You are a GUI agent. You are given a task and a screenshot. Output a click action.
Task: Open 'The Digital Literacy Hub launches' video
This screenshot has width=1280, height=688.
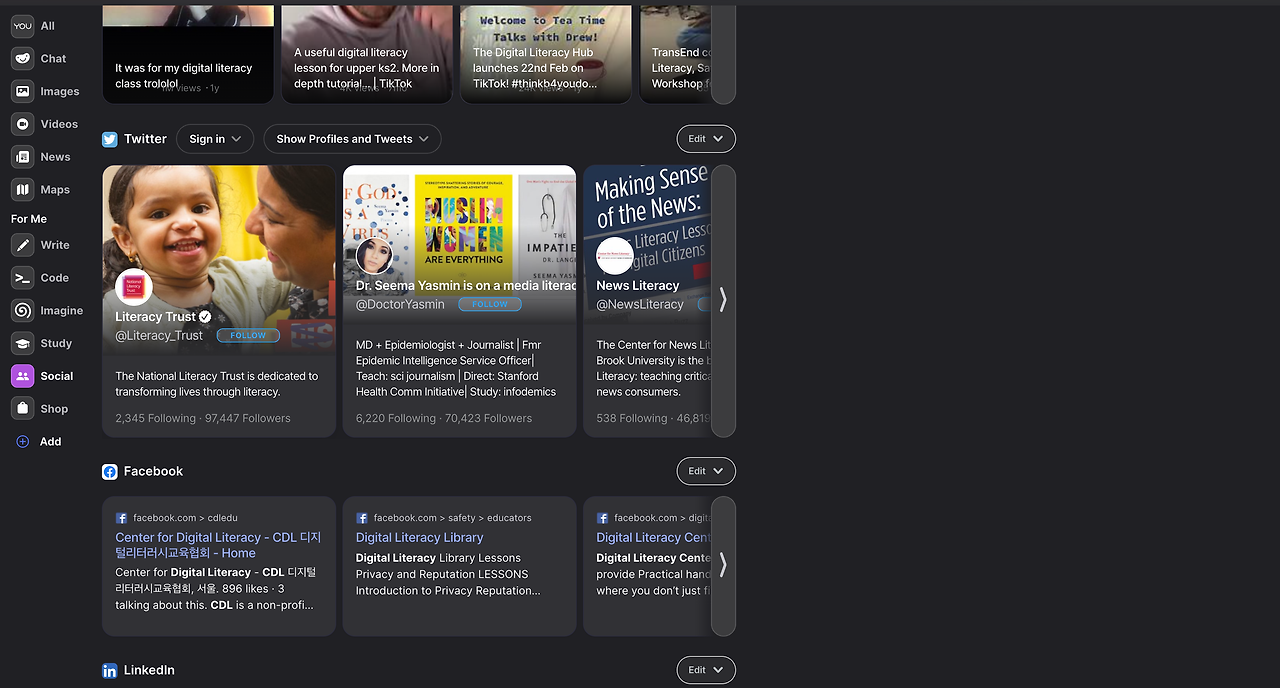546,54
